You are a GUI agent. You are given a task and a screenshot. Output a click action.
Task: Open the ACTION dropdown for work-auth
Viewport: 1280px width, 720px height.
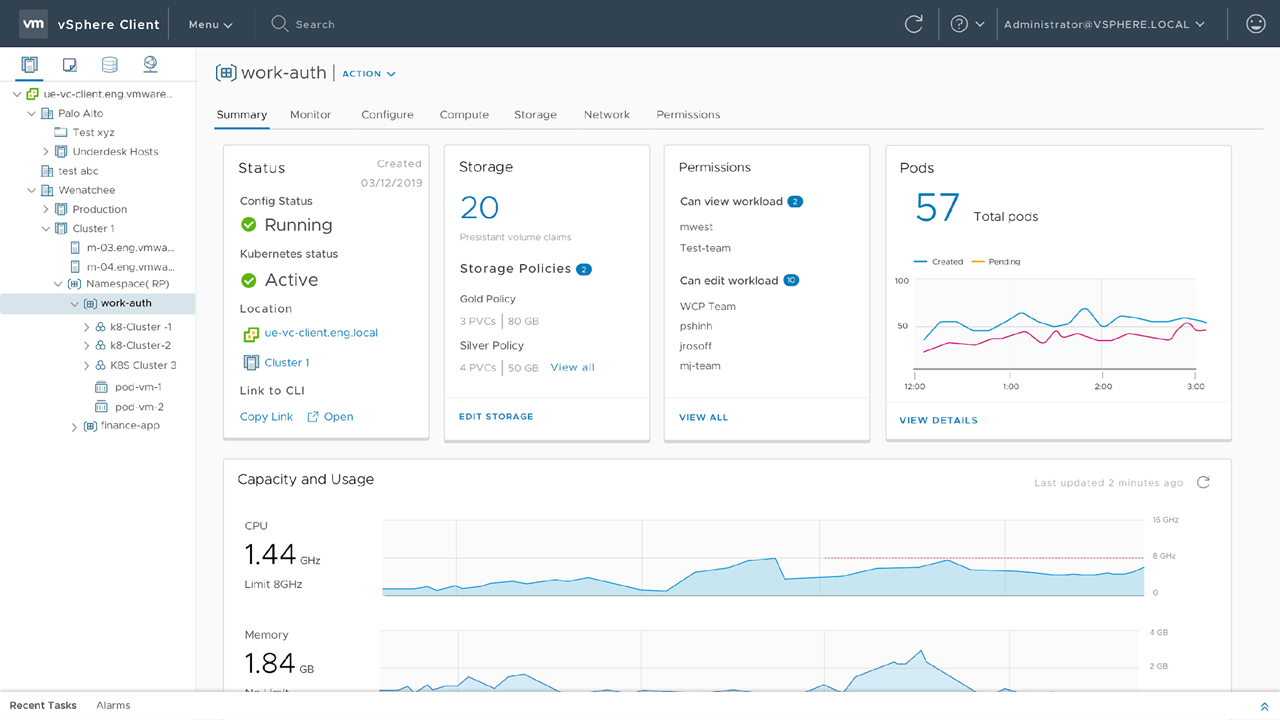[366, 73]
